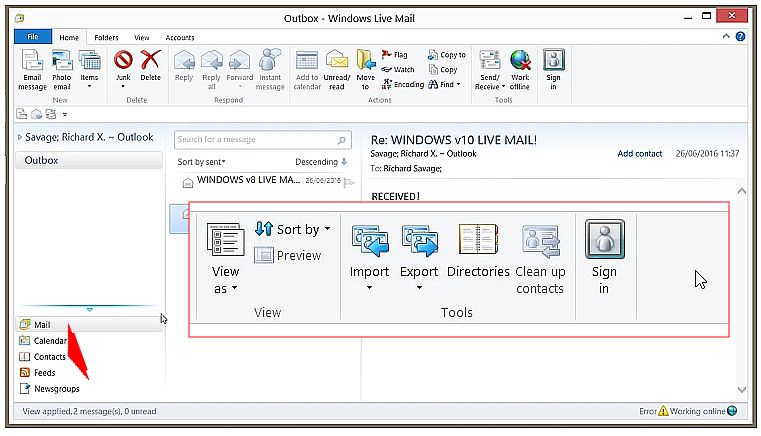761x436 pixels.
Task: Click the reading pane scroll down arrow
Action: point(742,389)
